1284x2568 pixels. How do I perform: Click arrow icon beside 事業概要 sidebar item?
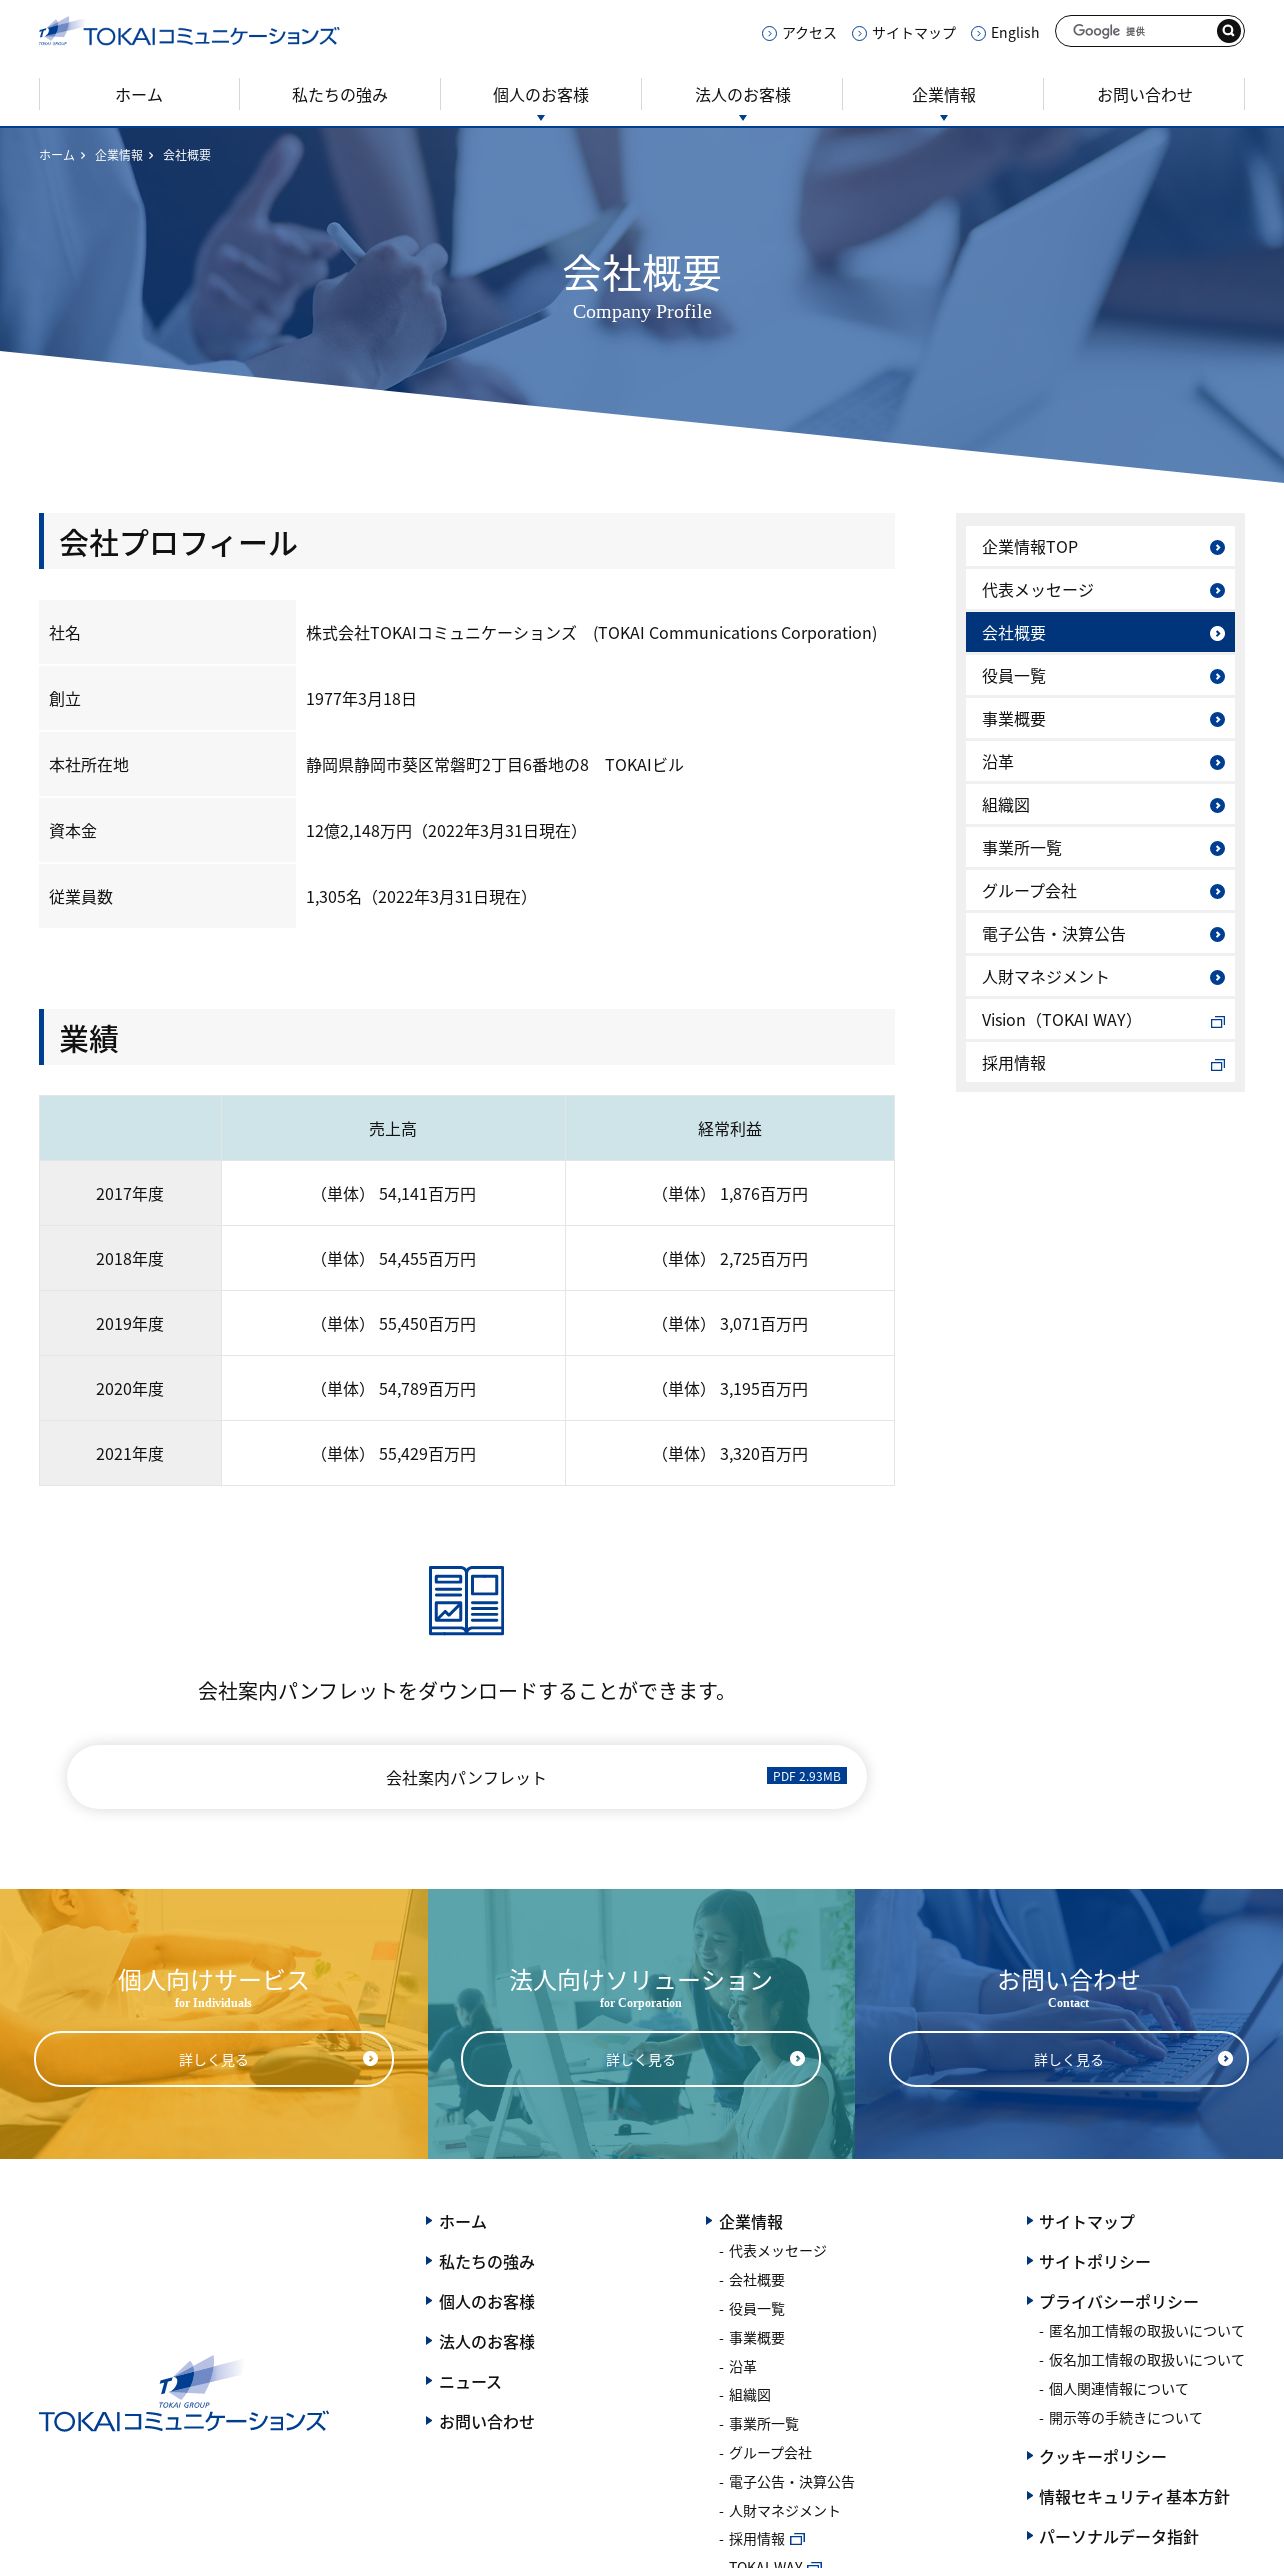tap(1217, 719)
